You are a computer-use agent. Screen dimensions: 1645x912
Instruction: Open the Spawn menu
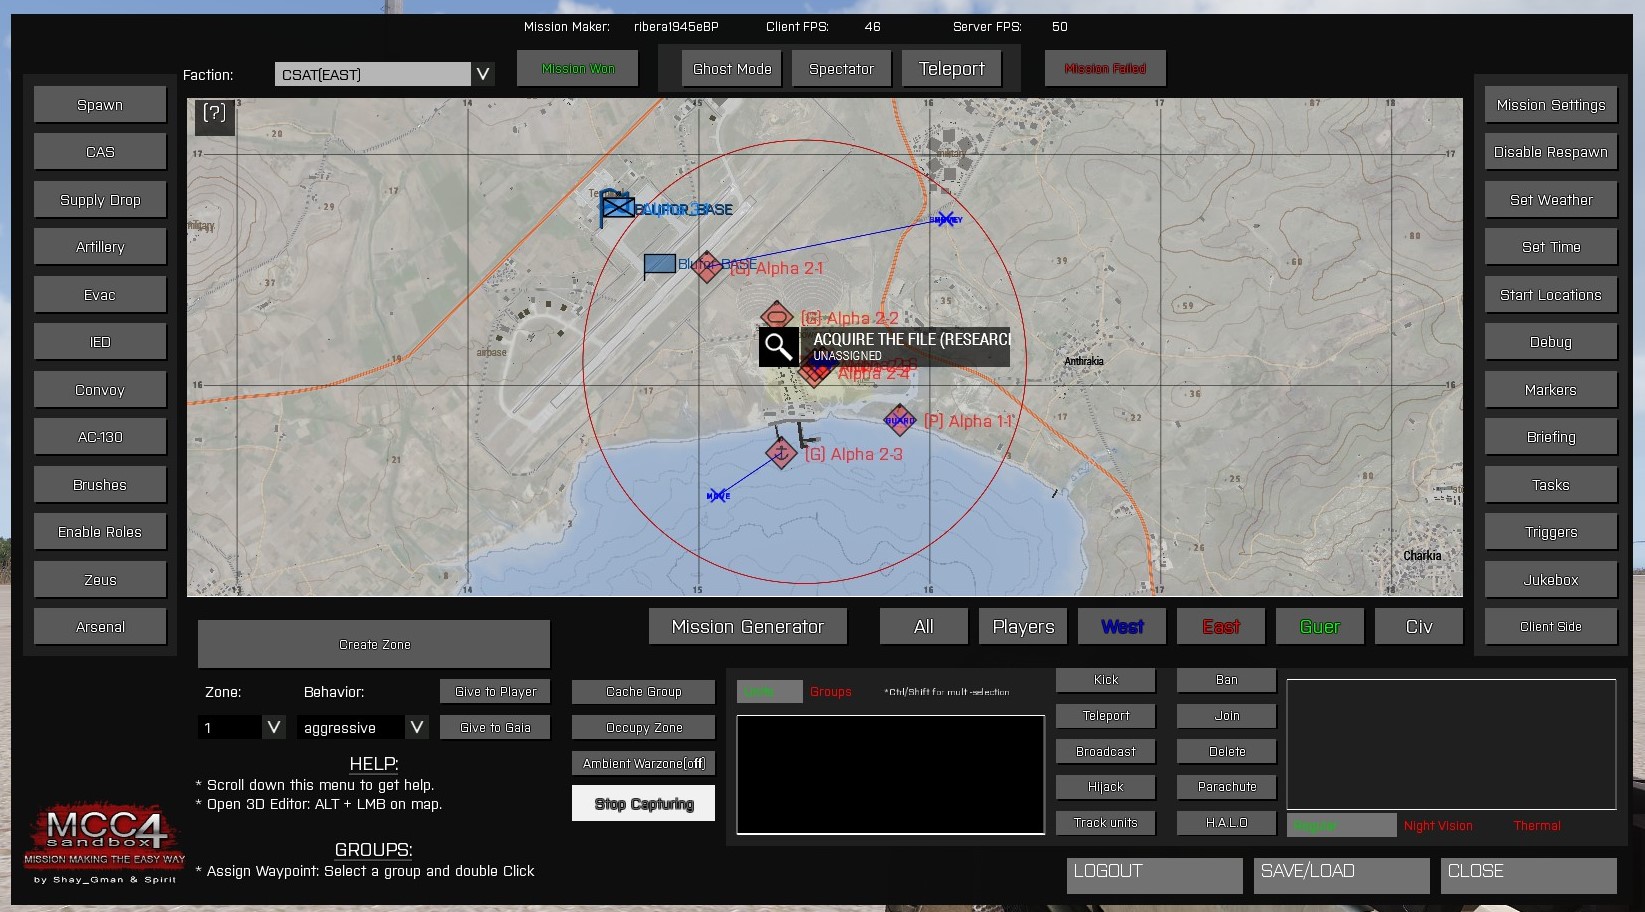pos(100,105)
